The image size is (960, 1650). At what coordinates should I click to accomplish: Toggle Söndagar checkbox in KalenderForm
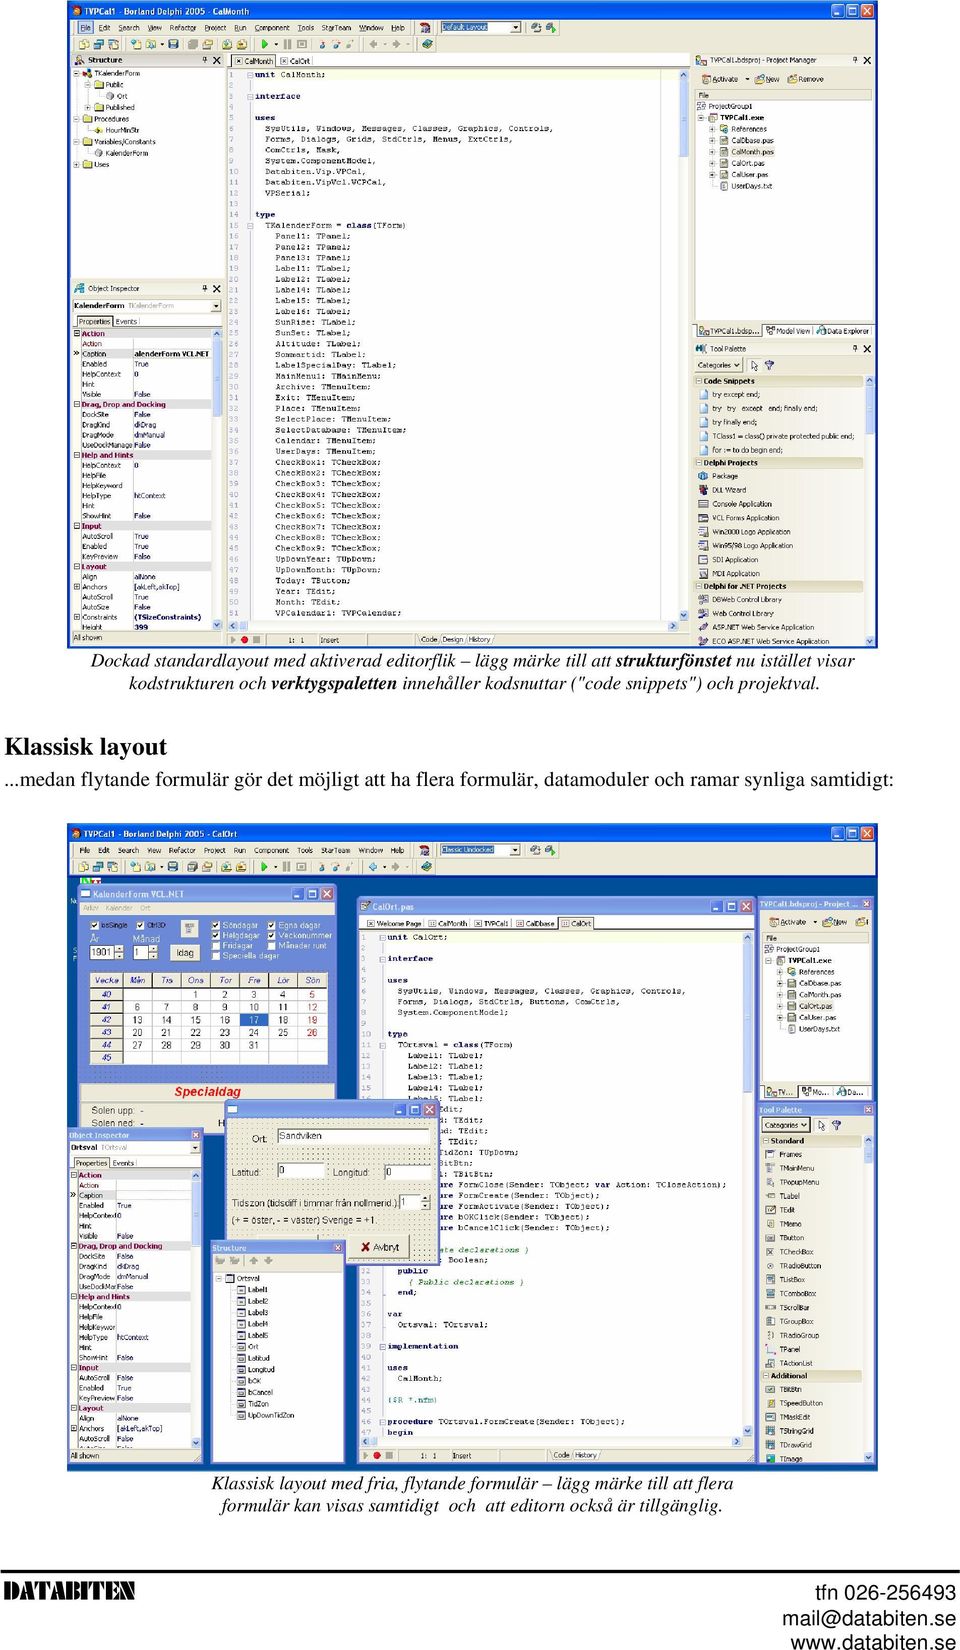[x=216, y=926]
